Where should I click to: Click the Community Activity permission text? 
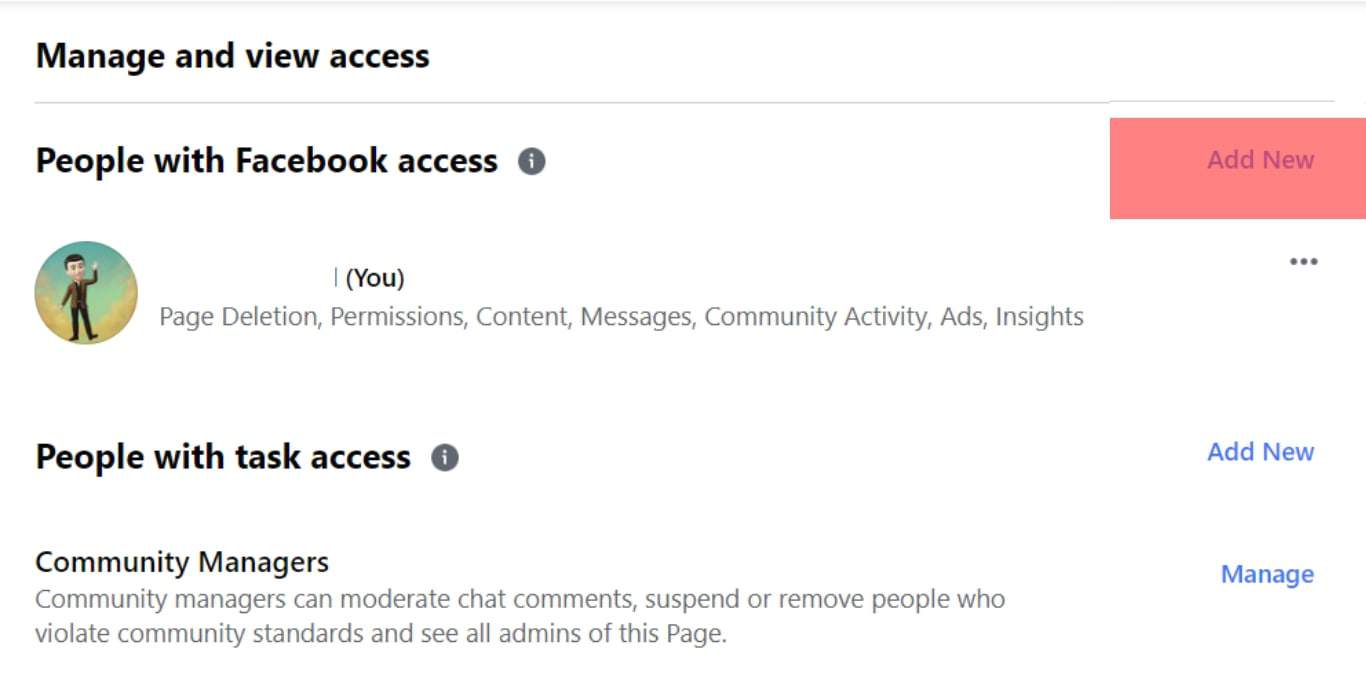816,317
